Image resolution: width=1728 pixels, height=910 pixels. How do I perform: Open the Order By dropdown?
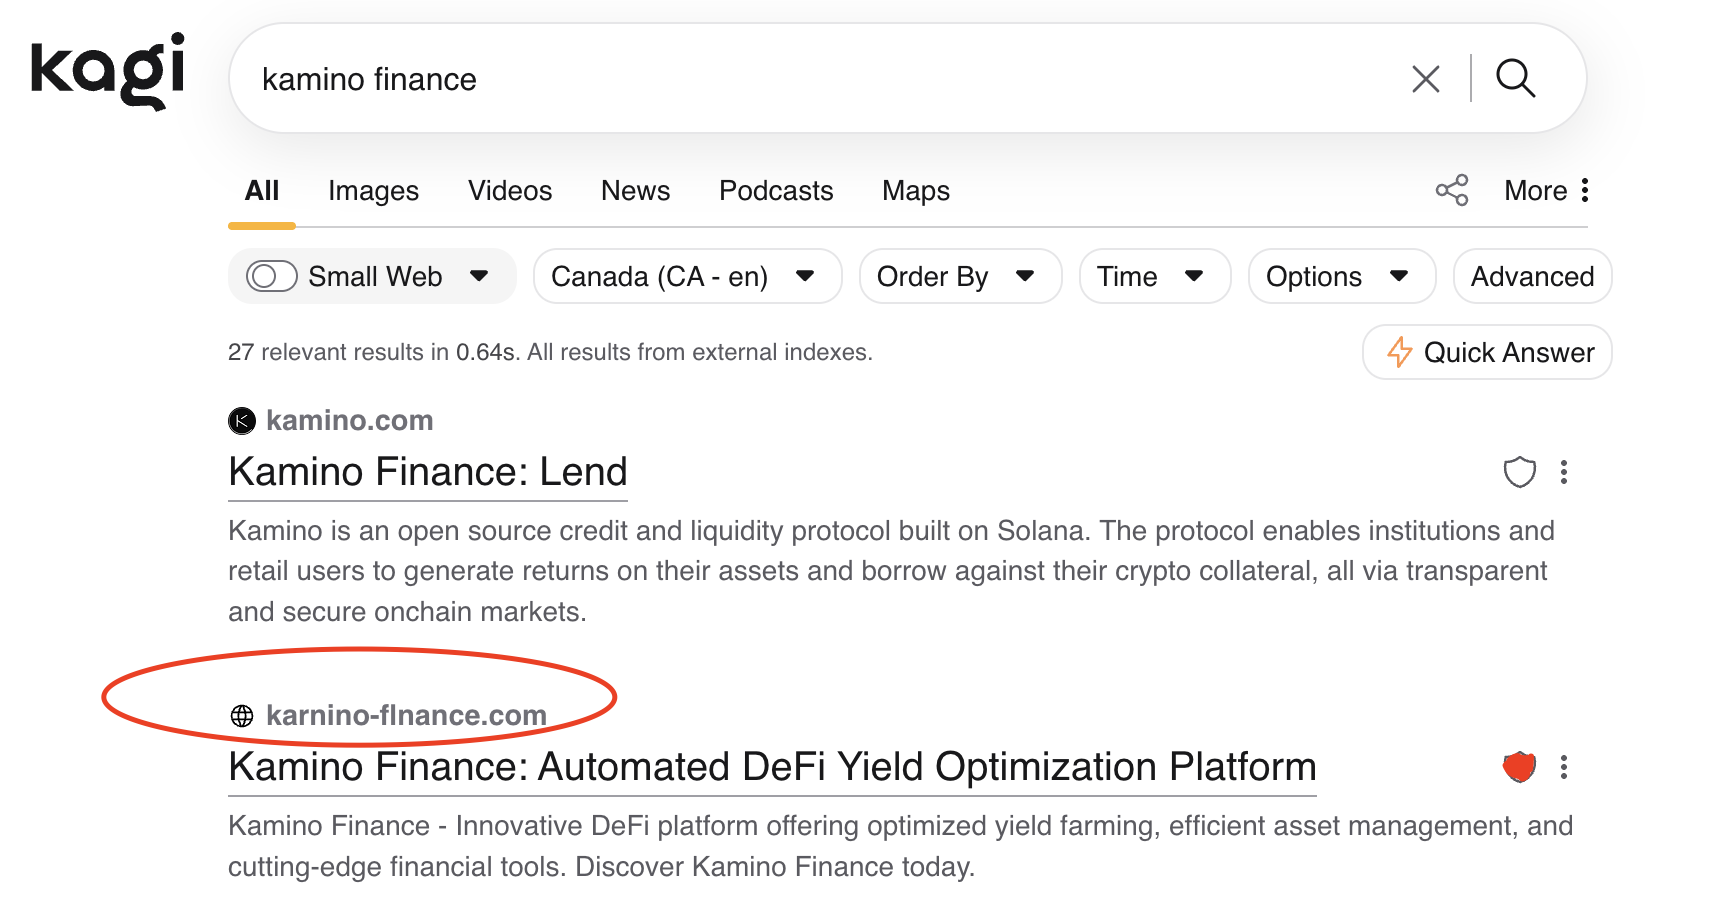pyautogui.click(x=959, y=276)
